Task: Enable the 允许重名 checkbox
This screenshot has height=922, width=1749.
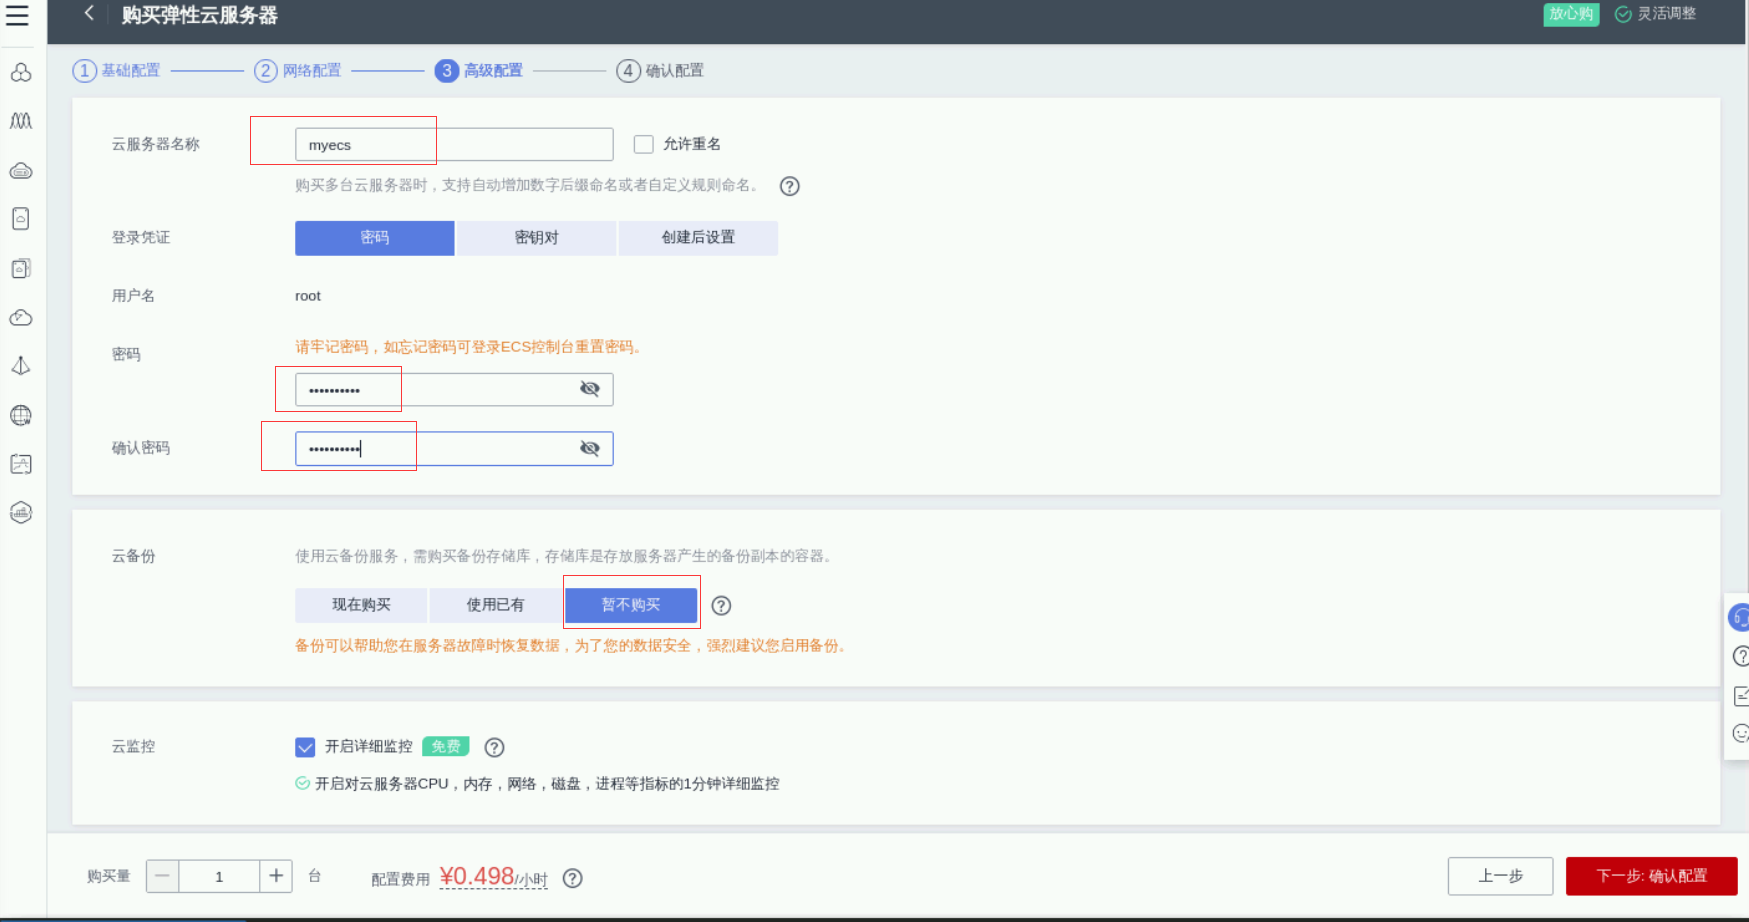Action: (x=644, y=144)
